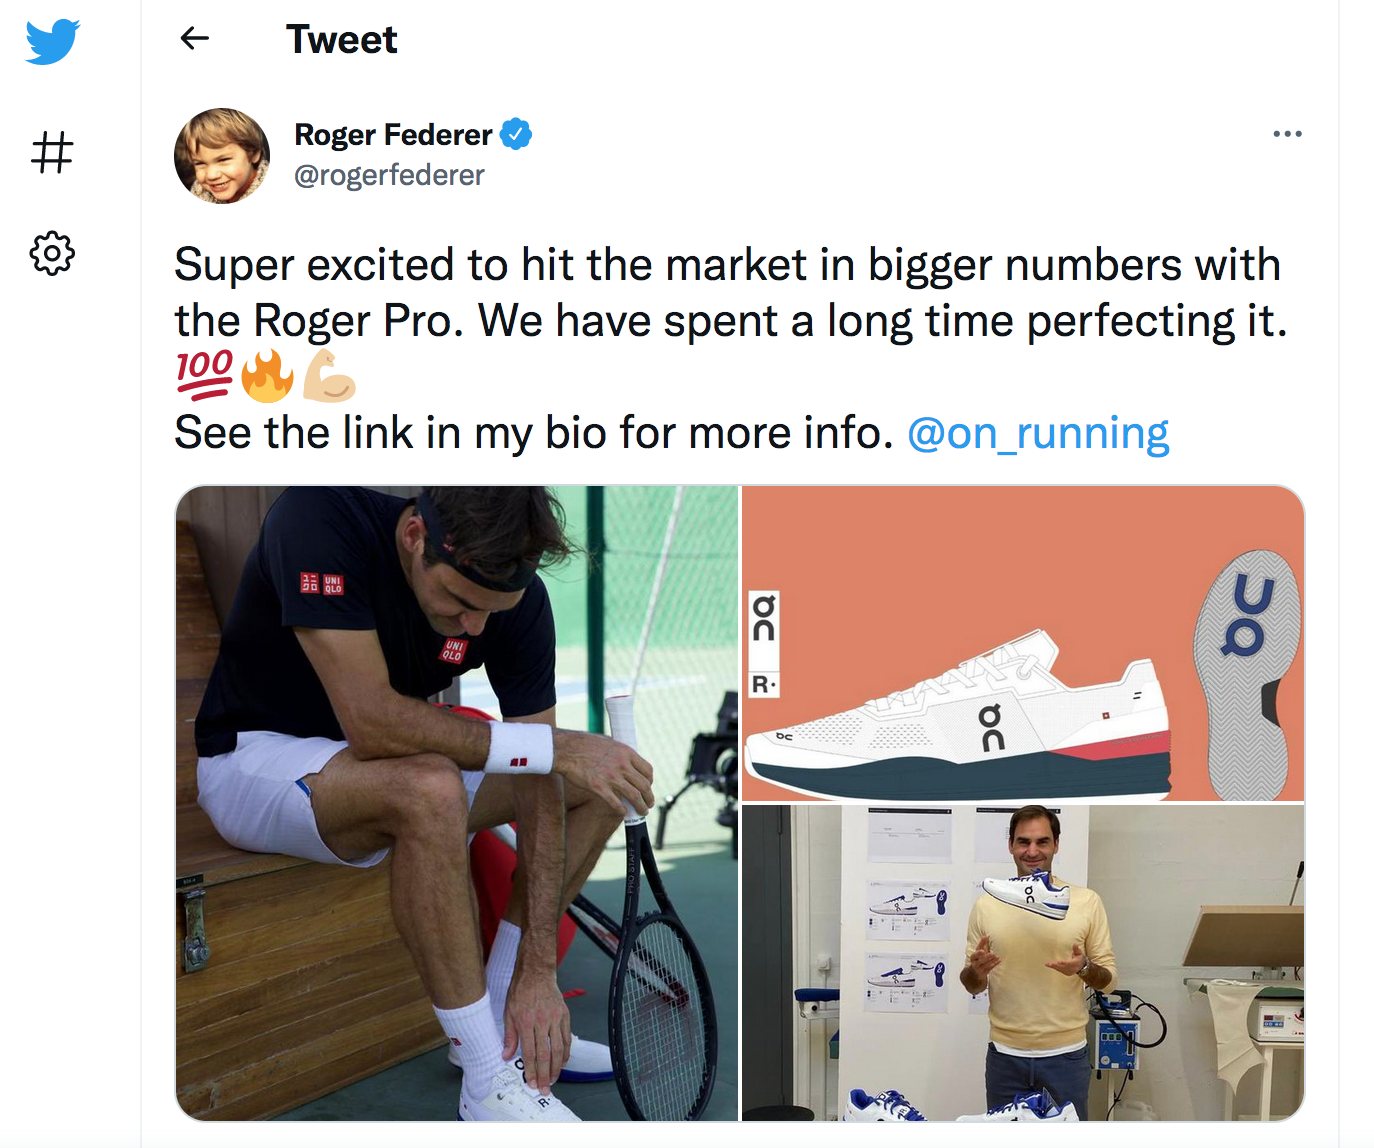Click the @rogerfederer handle
The width and height of the screenshot is (1374, 1148).
click(x=389, y=175)
